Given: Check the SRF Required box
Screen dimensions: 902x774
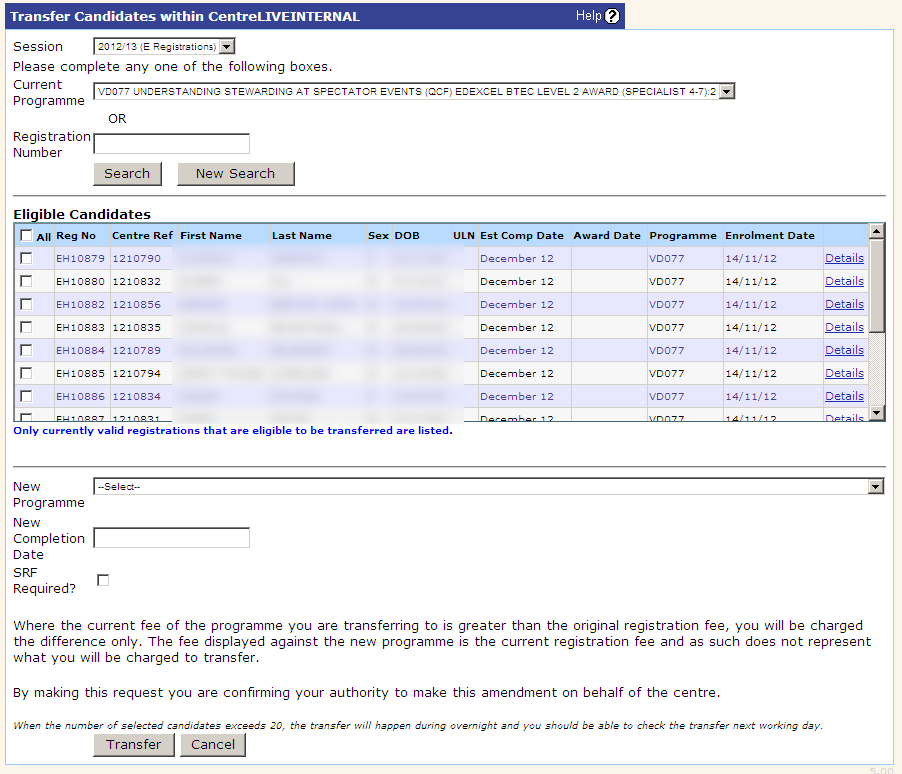Looking at the screenshot, I should tap(103, 580).
